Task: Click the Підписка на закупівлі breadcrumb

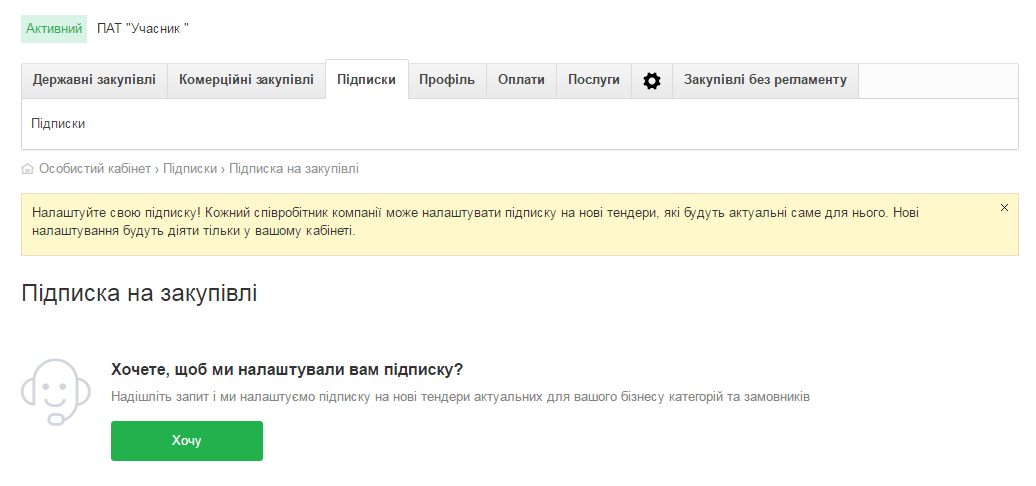Action: coord(294,169)
